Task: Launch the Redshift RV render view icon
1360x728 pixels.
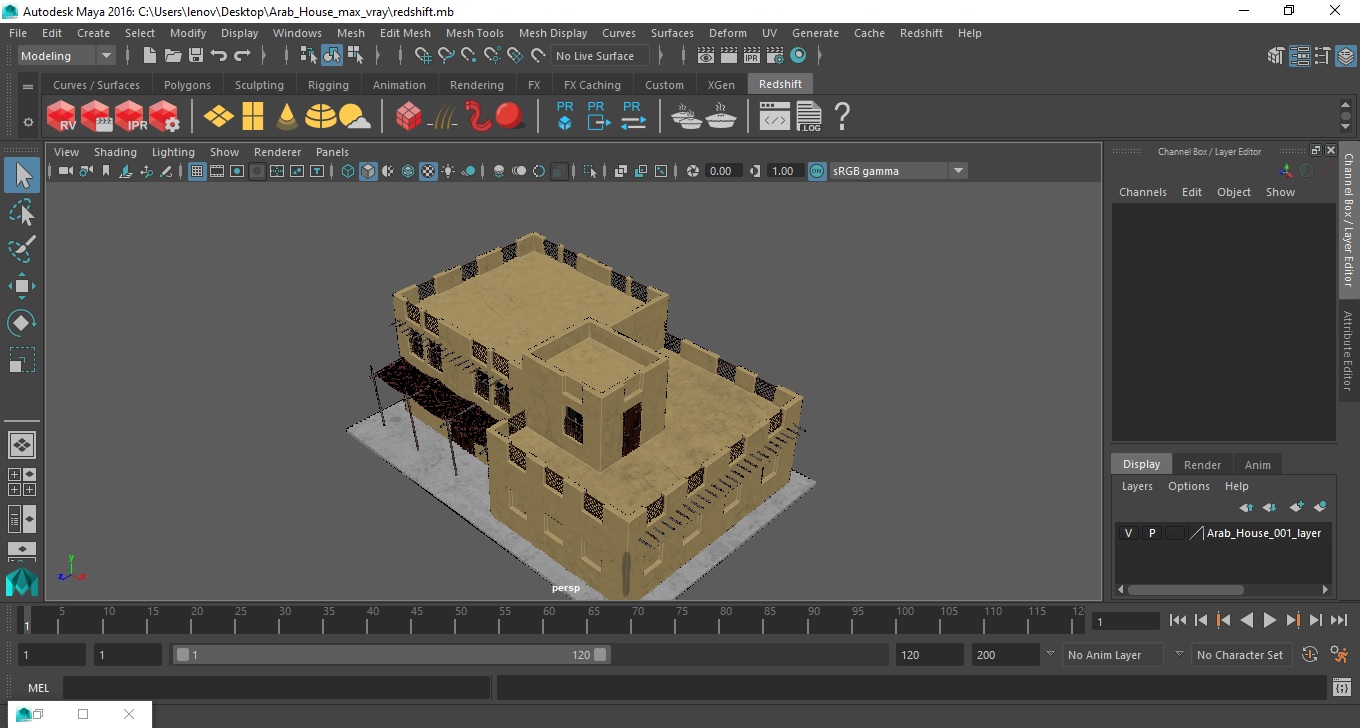Action: coord(62,117)
